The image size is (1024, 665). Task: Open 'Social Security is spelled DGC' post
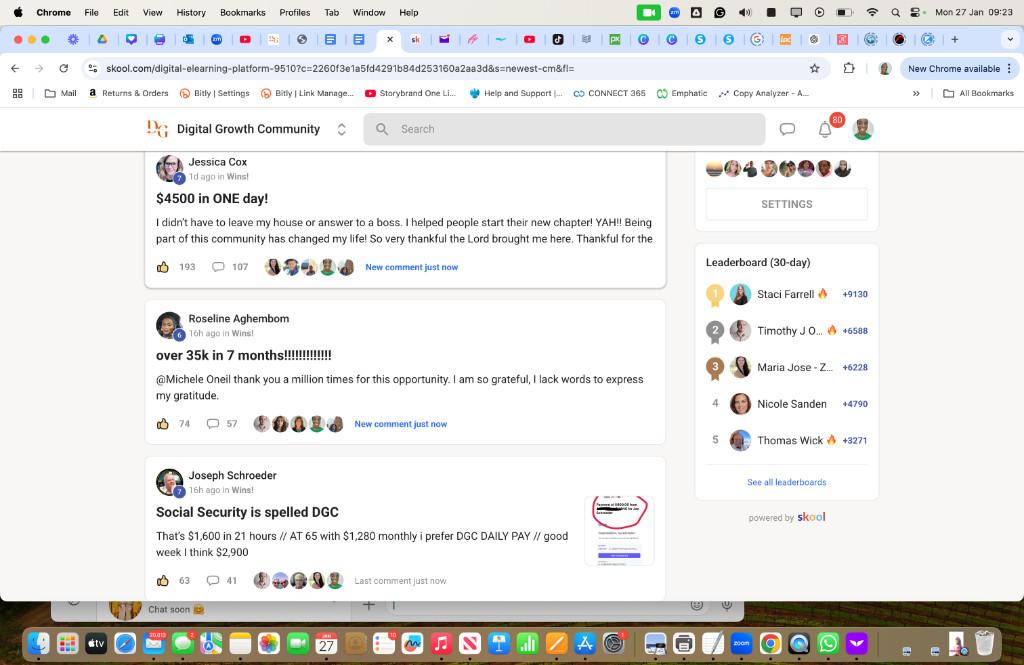coord(247,512)
